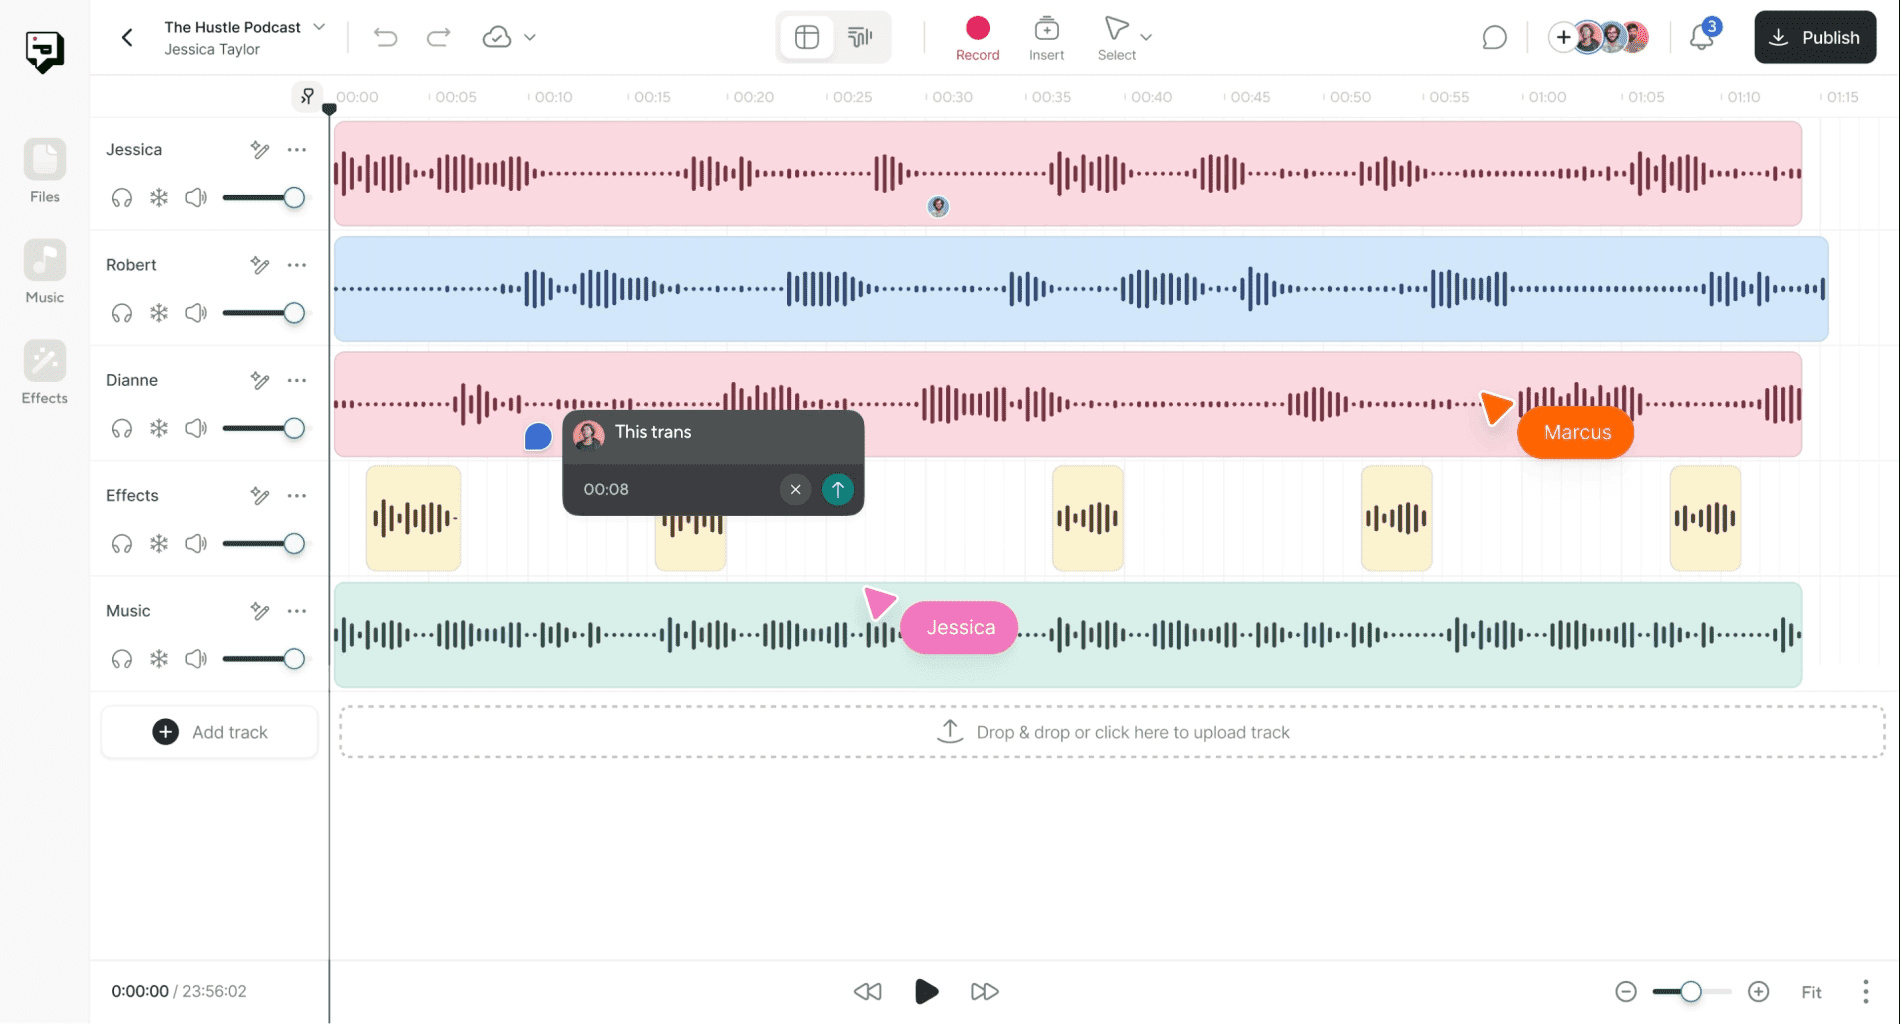The width and height of the screenshot is (1900, 1024).
Task: Open the avatar comment pin on Jessica clip
Action: coord(938,206)
